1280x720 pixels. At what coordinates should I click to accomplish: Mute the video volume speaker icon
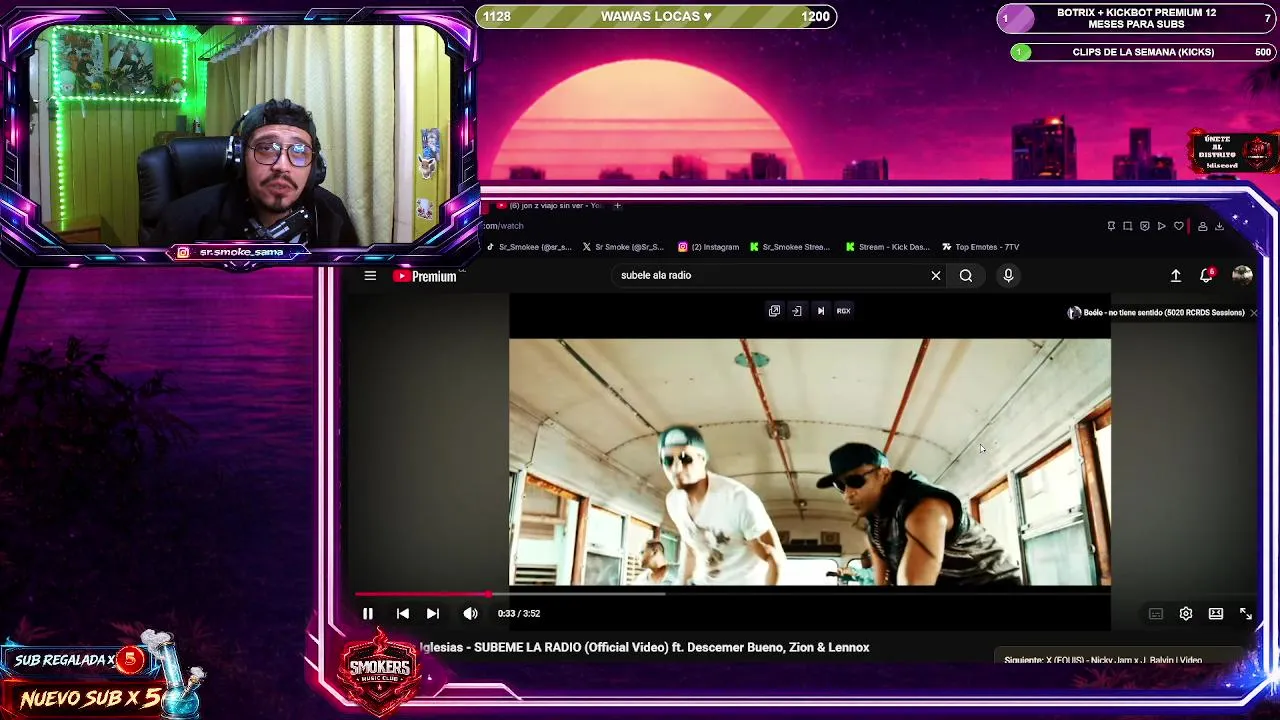tap(470, 613)
